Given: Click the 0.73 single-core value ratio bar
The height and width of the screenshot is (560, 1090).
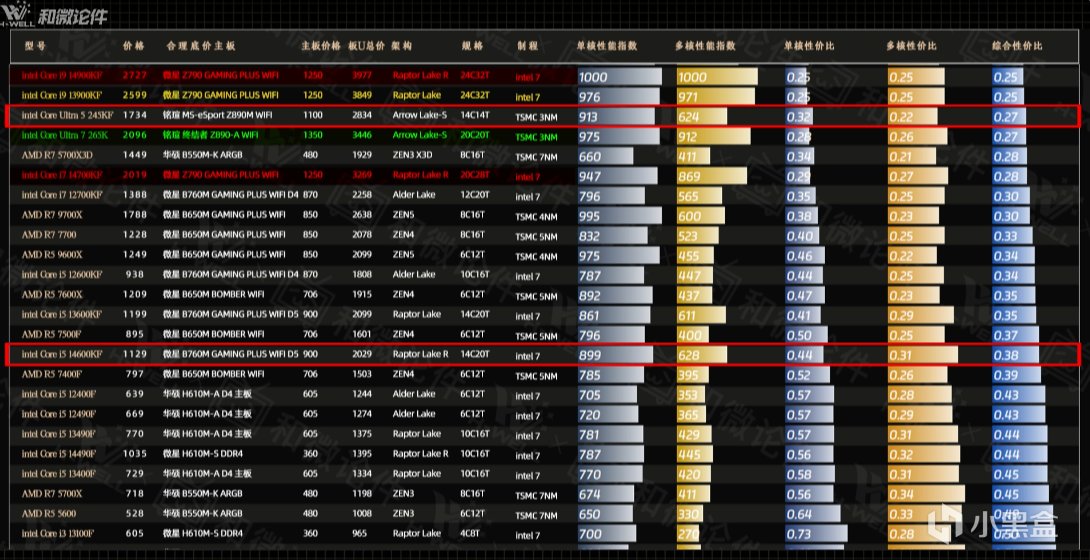Looking at the screenshot, I should [x=817, y=534].
